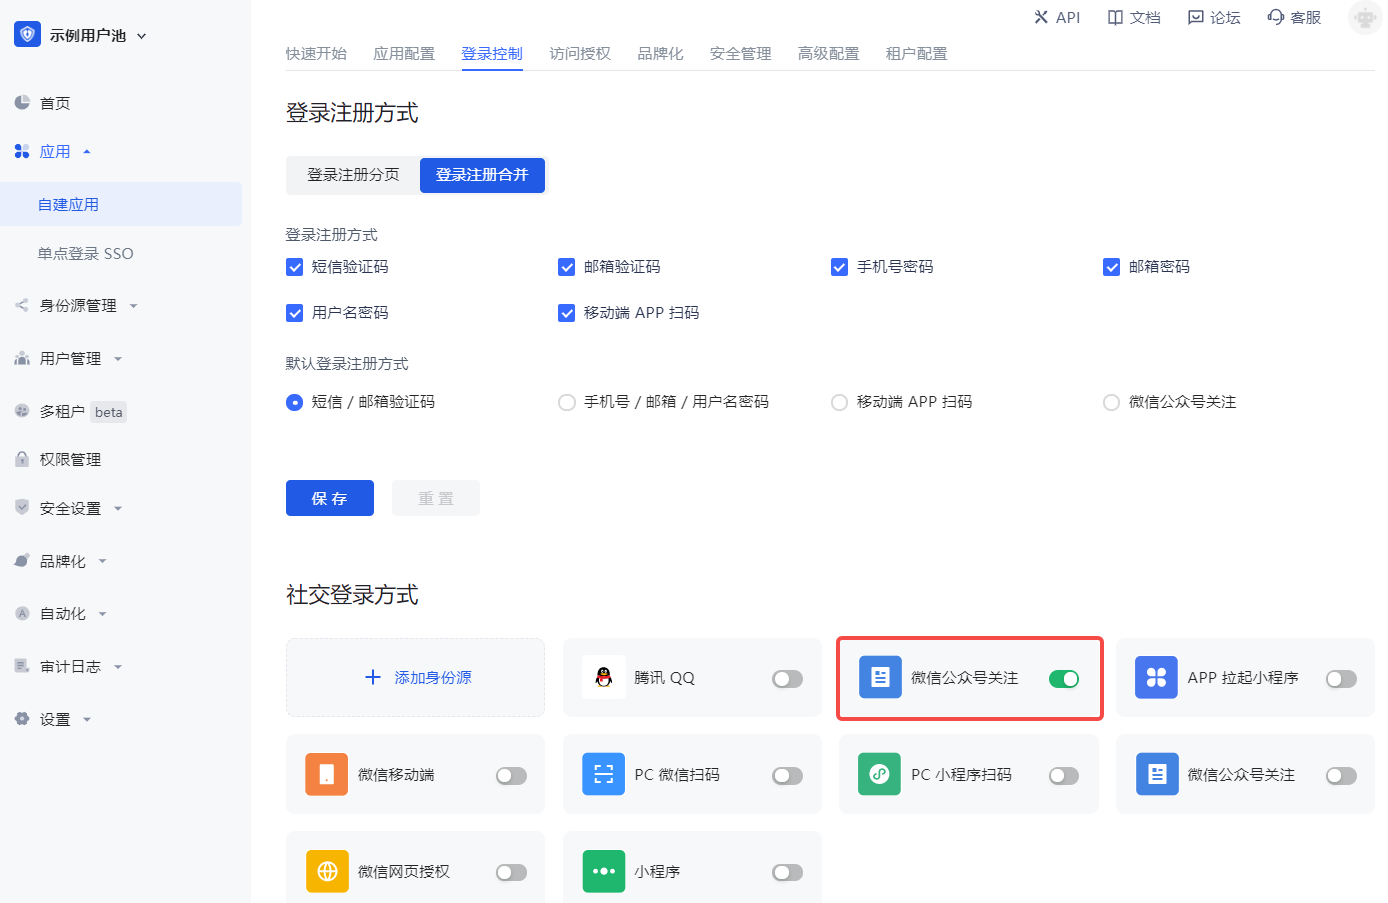
Task: Click the 示例用户池 shield logo icon
Action: tap(27, 35)
